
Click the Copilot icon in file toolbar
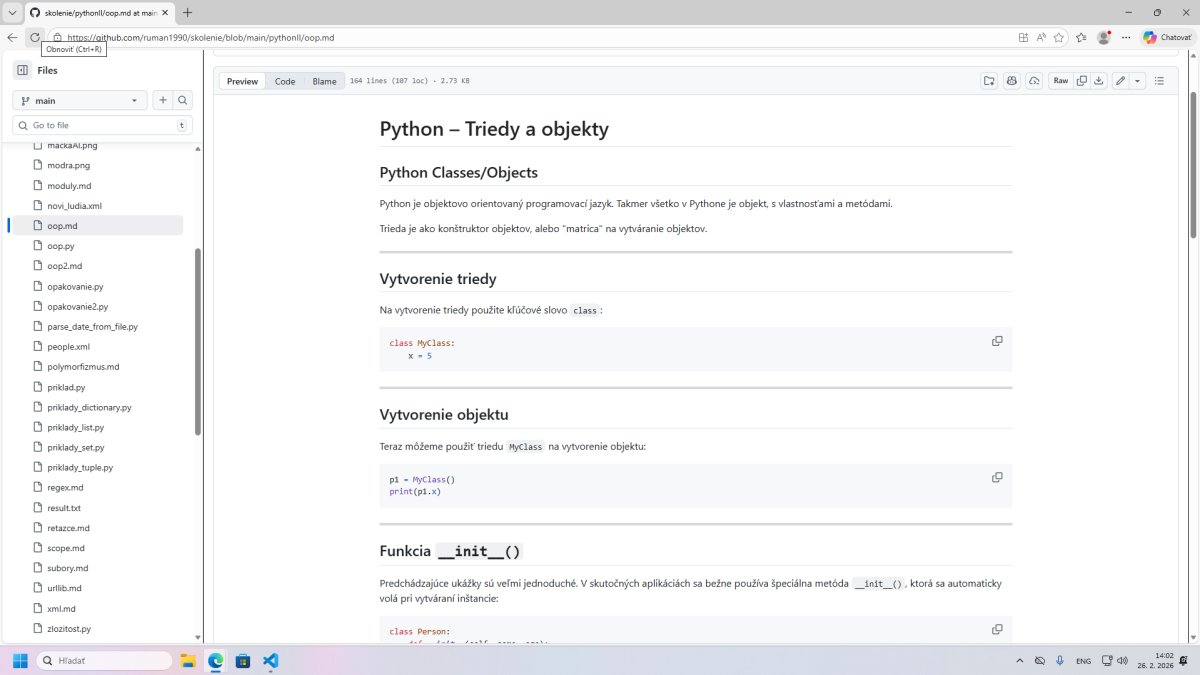[1011, 81]
